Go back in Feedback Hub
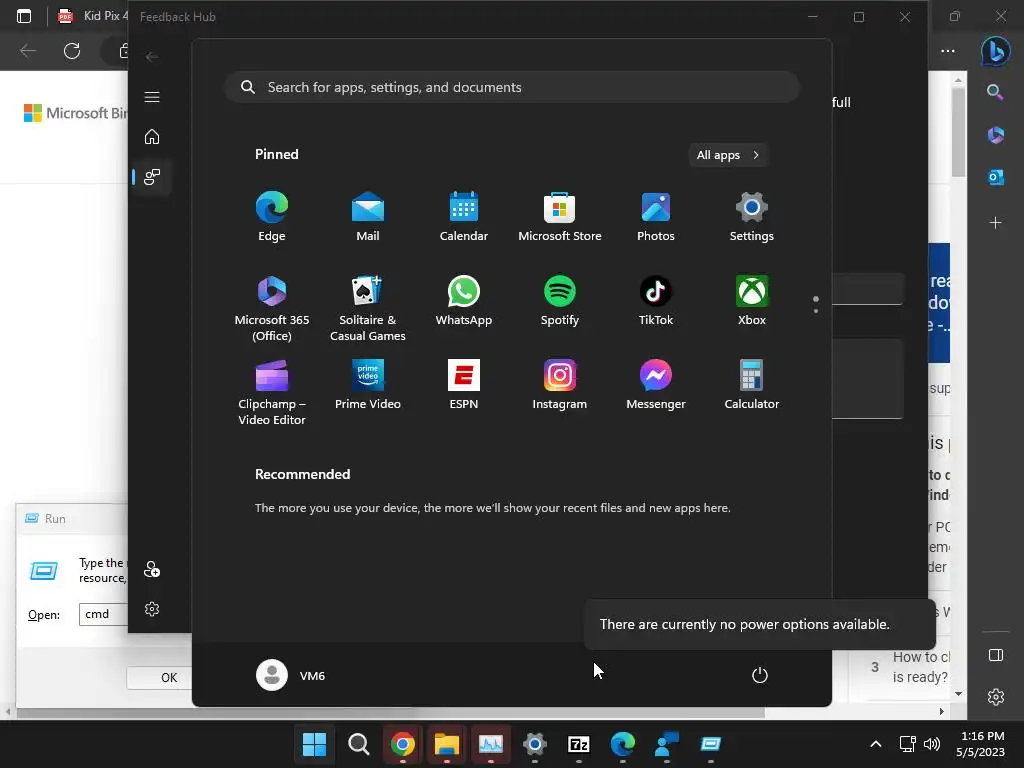Image resolution: width=1024 pixels, height=768 pixels. click(x=152, y=57)
